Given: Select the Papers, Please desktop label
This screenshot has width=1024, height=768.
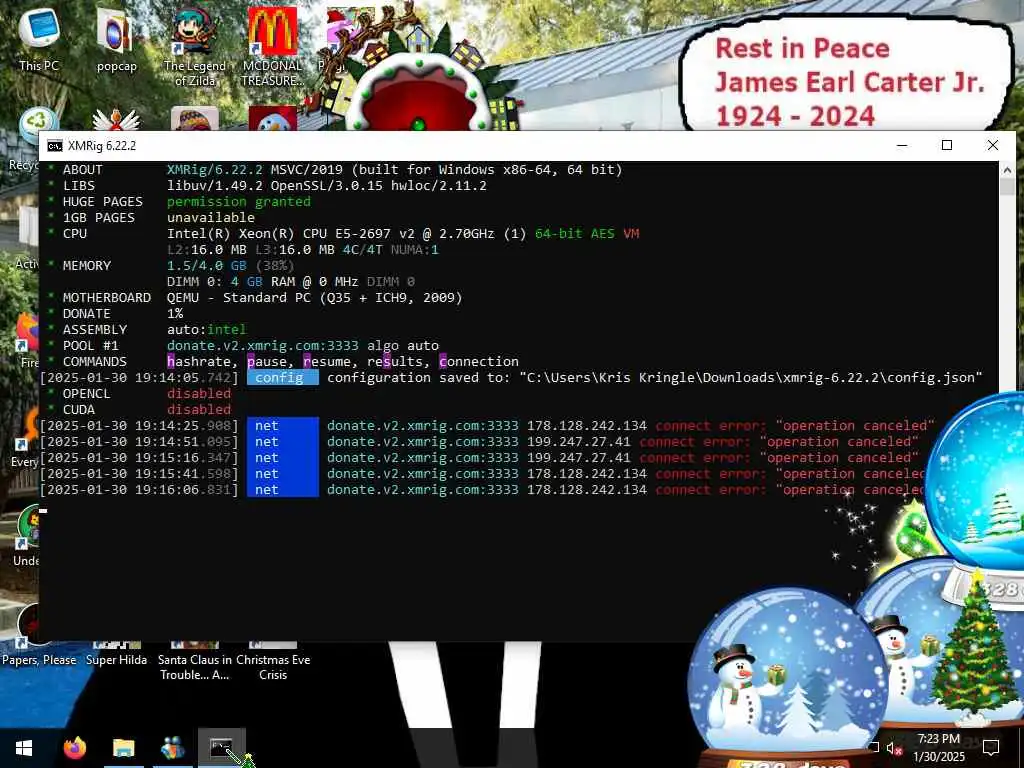Looking at the screenshot, I should click(x=39, y=660).
